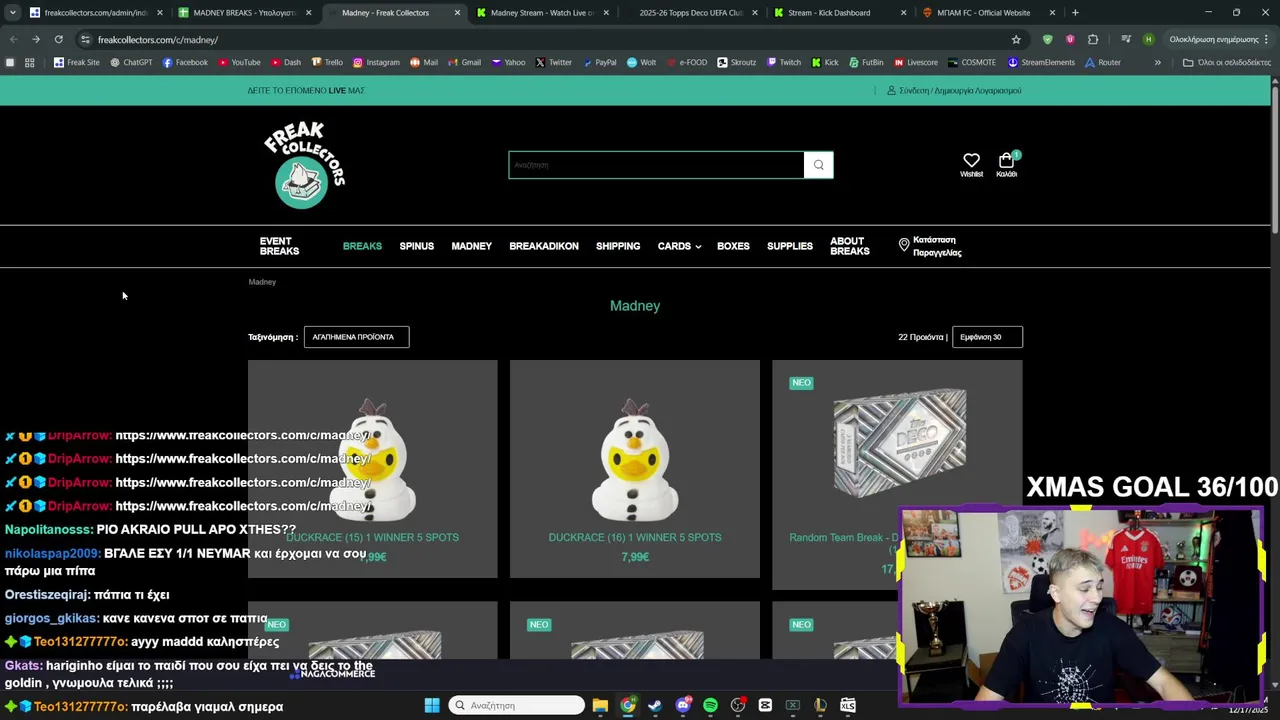
Task: Open the Chrome three-dot menu
Action: pos(1267,39)
